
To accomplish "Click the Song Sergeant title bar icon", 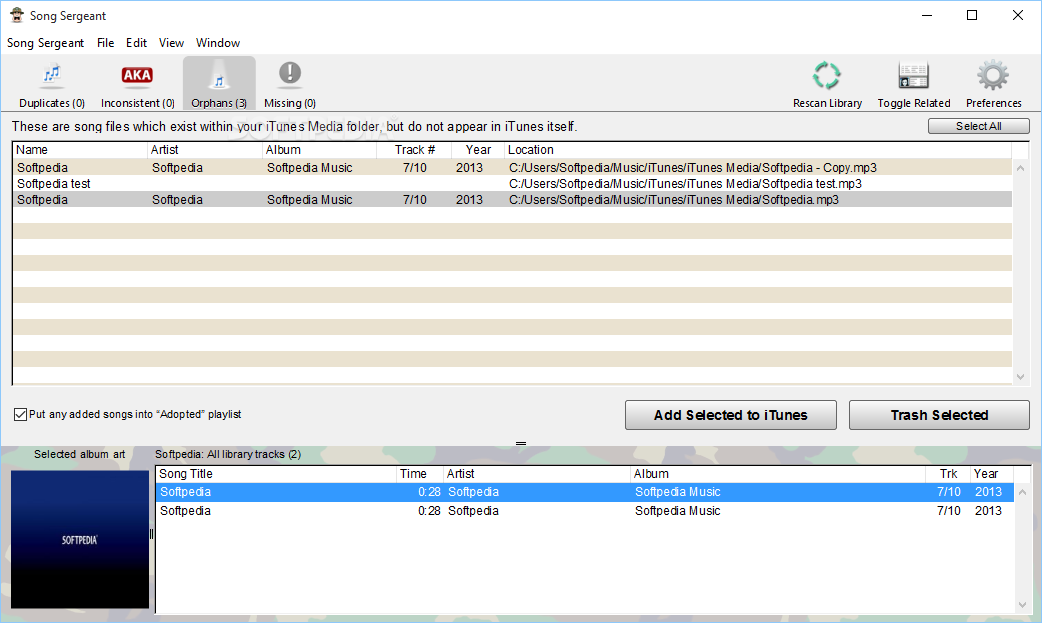I will [17, 15].
